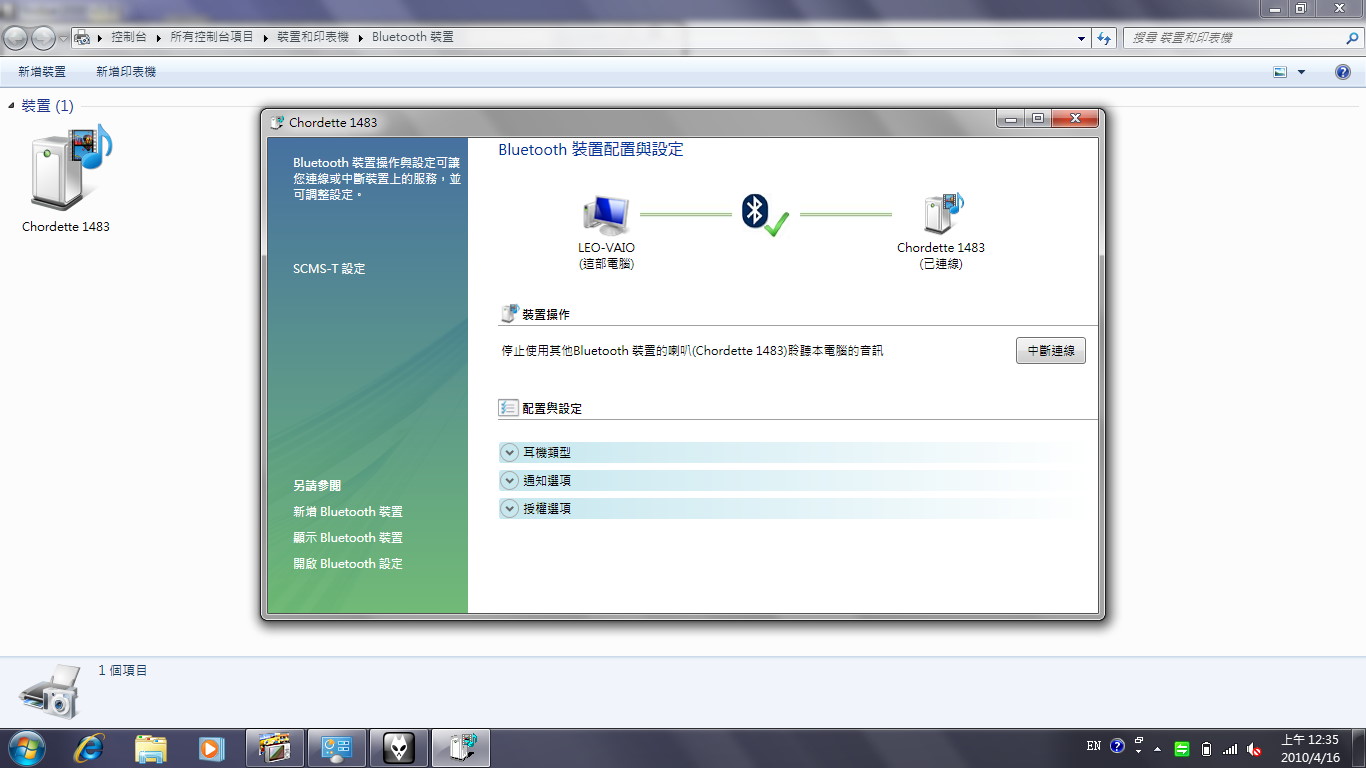Collapse the 裝置 (1) group

12,106
